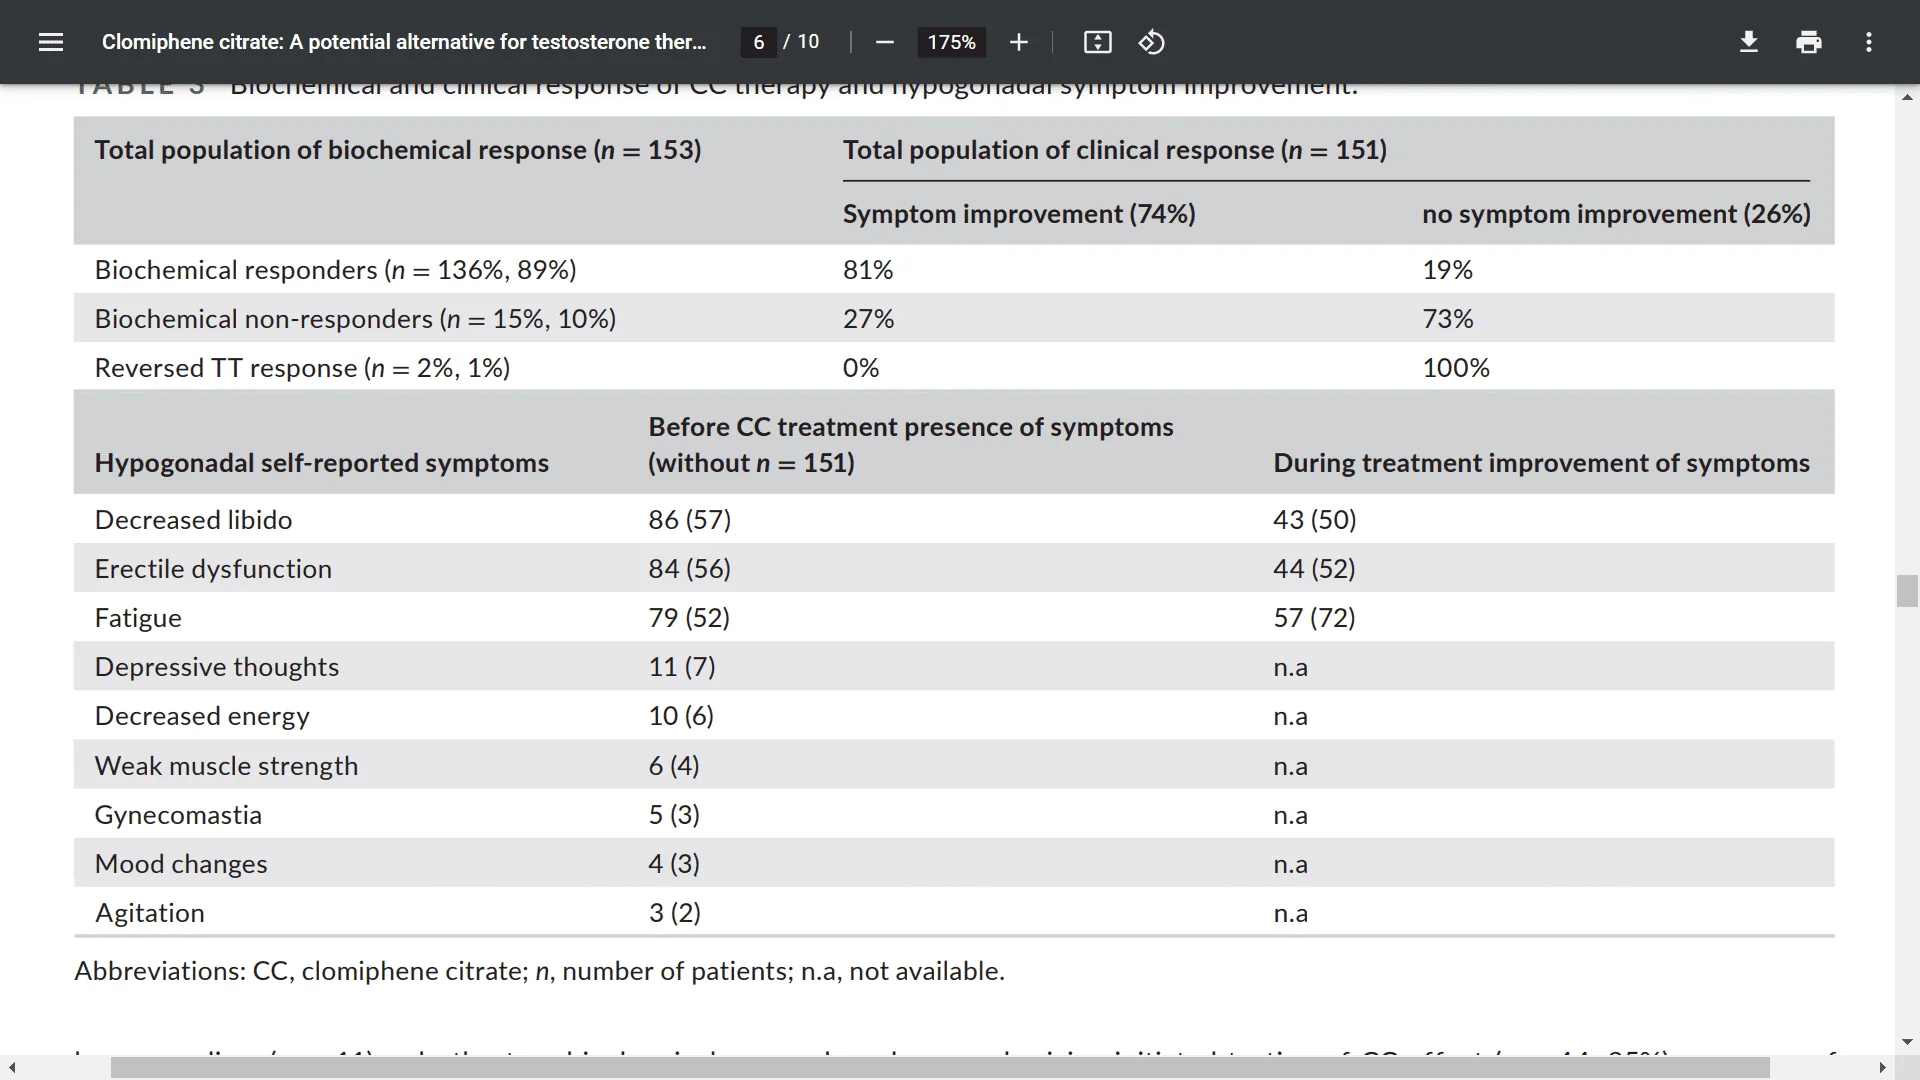Viewport: 1920px width, 1080px height.
Task: Click the 'Weak muscle strength' row label
Action: click(226, 766)
